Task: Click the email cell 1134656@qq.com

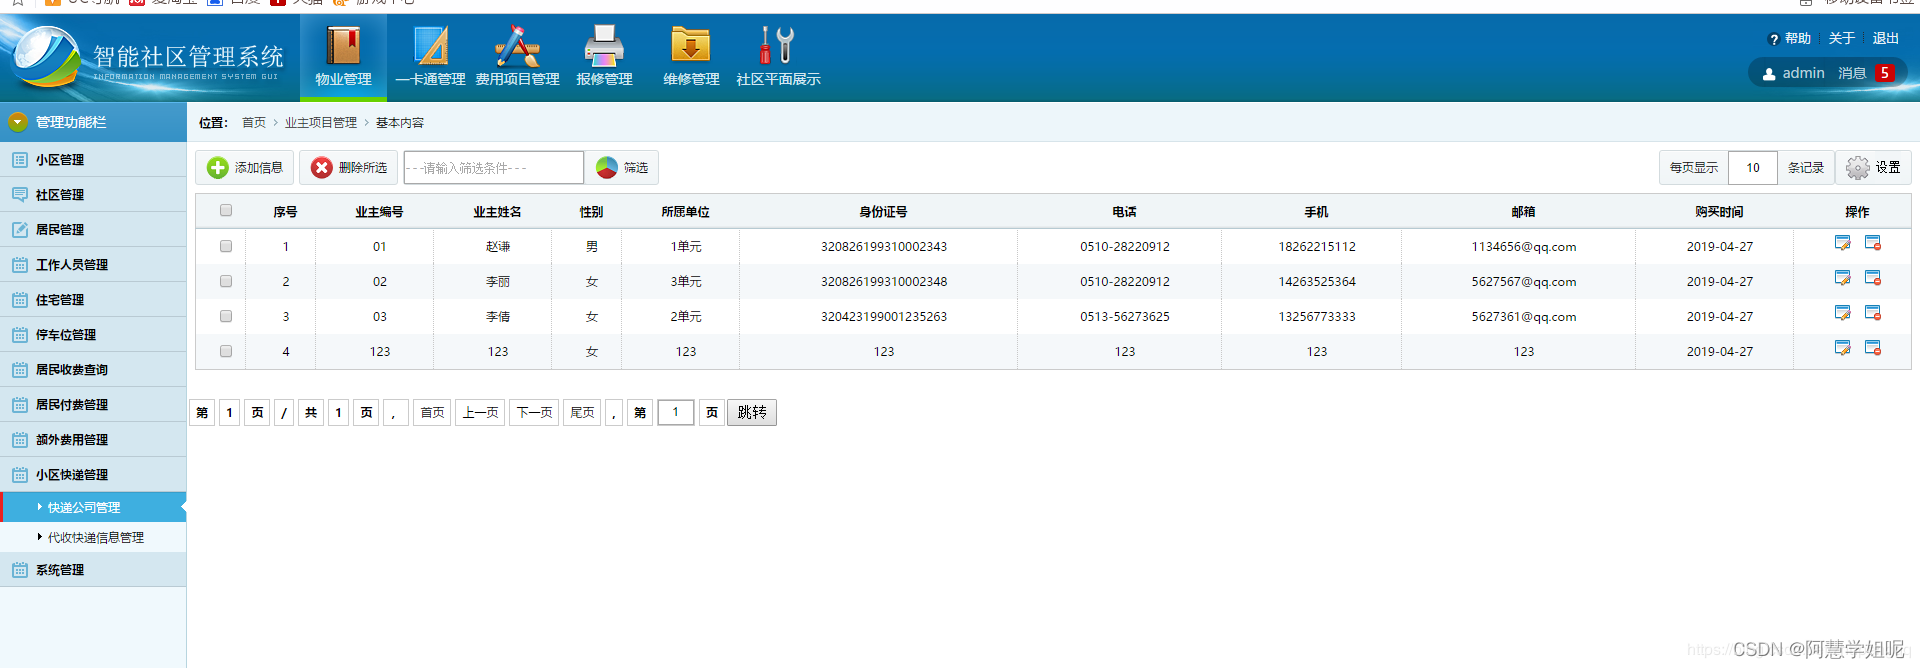Action: click(1523, 247)
